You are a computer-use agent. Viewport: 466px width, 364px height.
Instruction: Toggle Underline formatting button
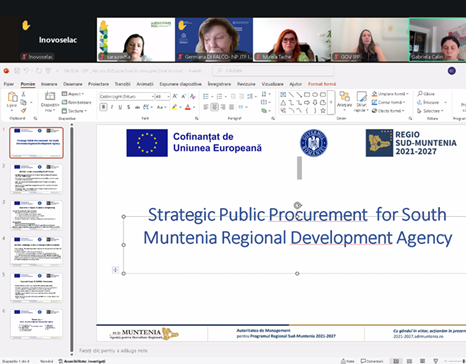coord(120,107)
